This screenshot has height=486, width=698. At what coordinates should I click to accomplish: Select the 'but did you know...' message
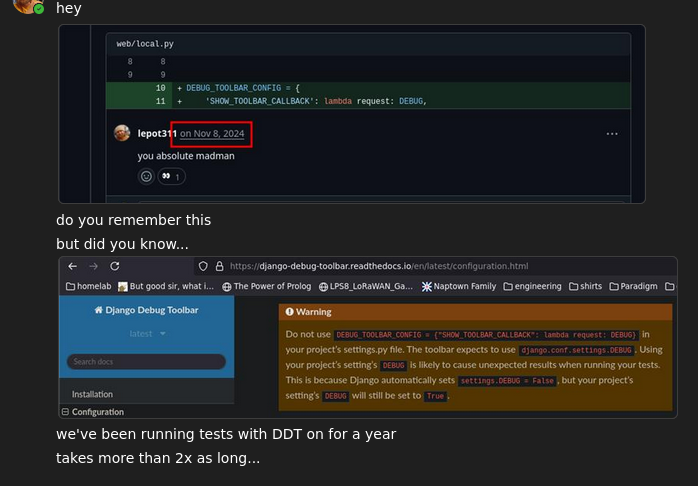122,244
